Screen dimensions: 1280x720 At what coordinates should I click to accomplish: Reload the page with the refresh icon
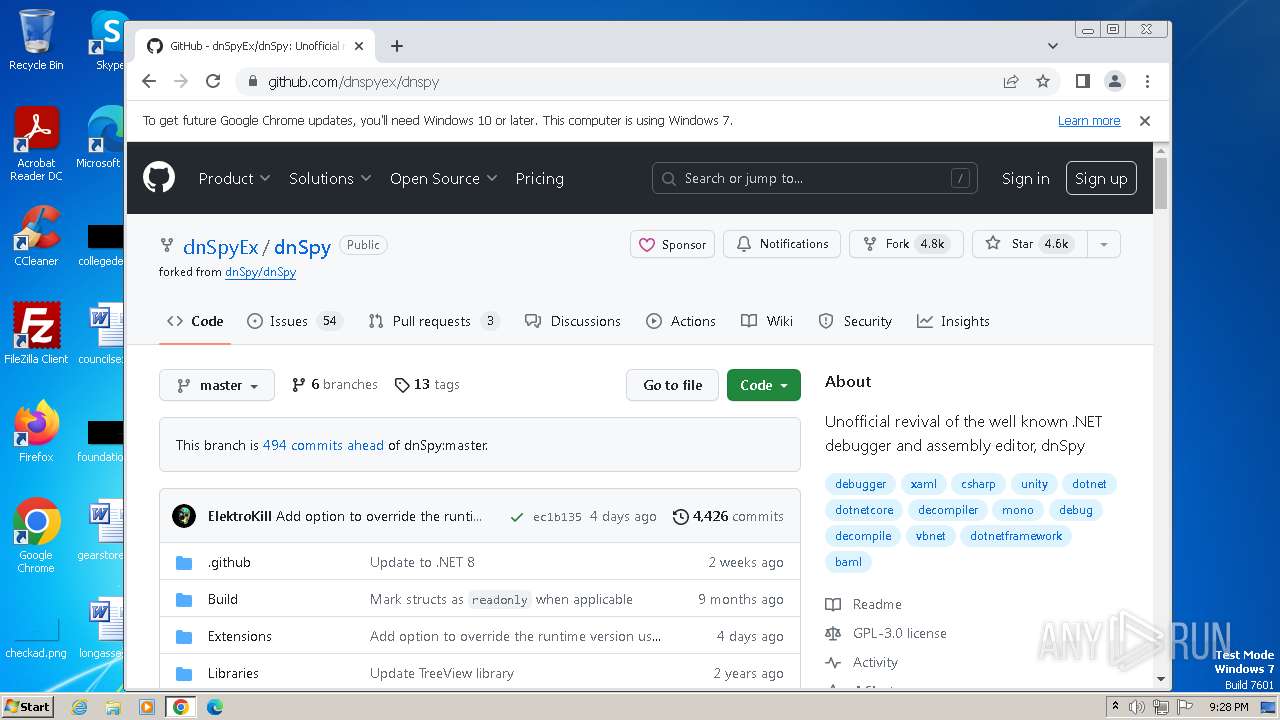point(213,82)
